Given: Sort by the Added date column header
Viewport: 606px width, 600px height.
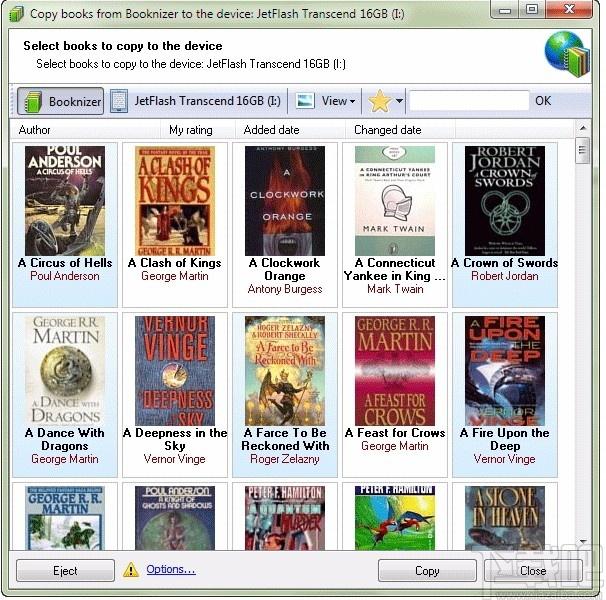Looking at the screenshot, I should coord(289,130).
